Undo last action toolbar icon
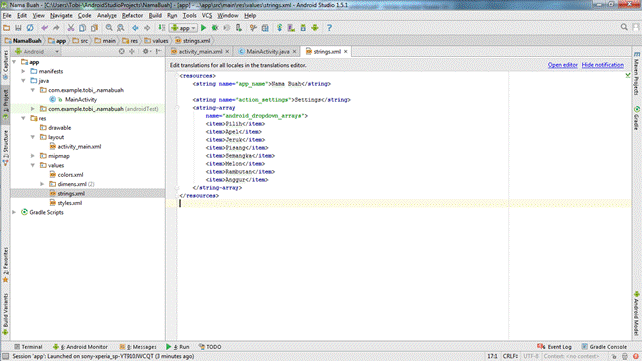The height and width of the screenshot is (361, 642). pos(44,28)
